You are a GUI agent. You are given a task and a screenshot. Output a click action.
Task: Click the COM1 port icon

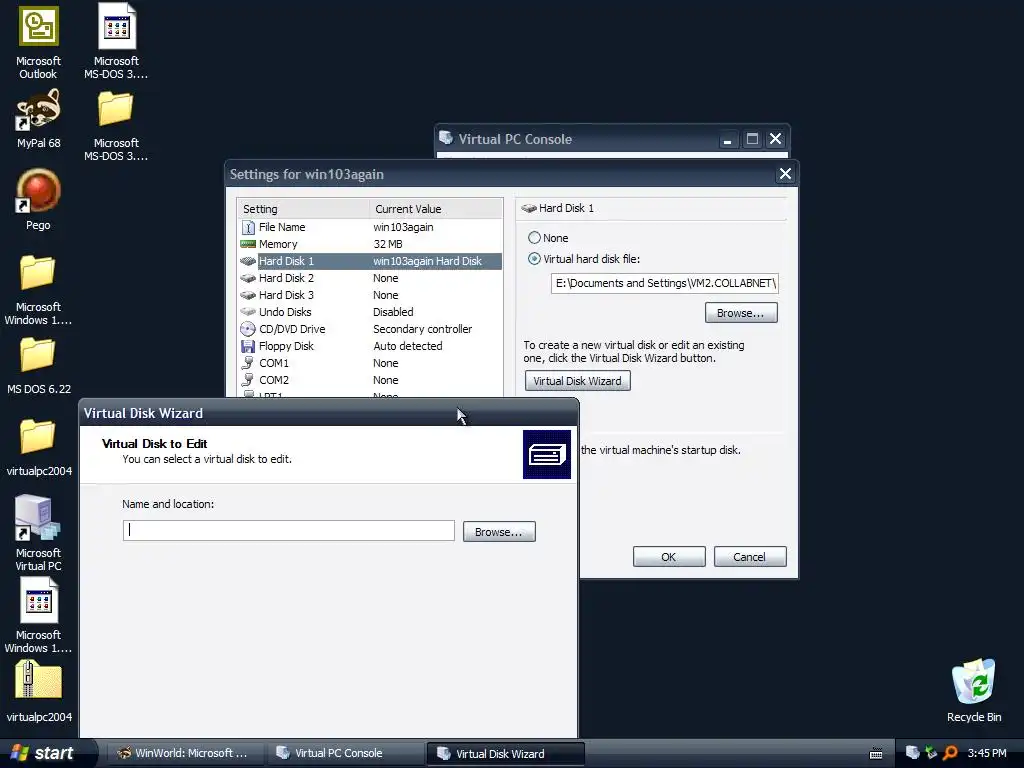248,363
